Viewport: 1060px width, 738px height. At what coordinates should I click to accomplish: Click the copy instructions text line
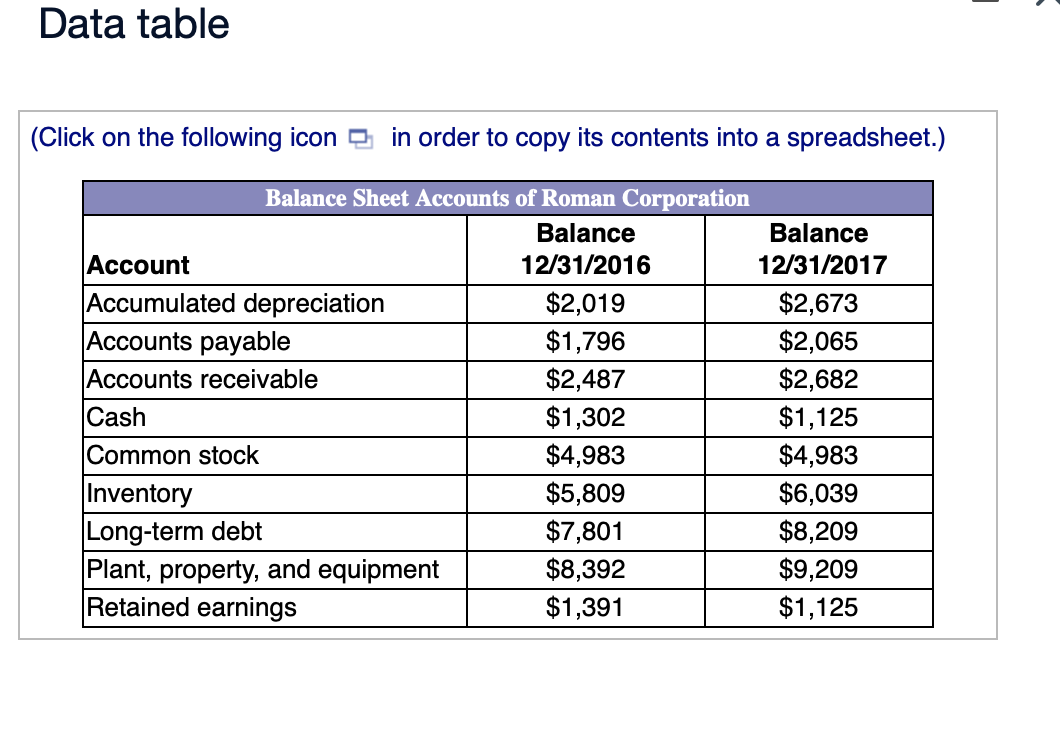pos(488,138)
